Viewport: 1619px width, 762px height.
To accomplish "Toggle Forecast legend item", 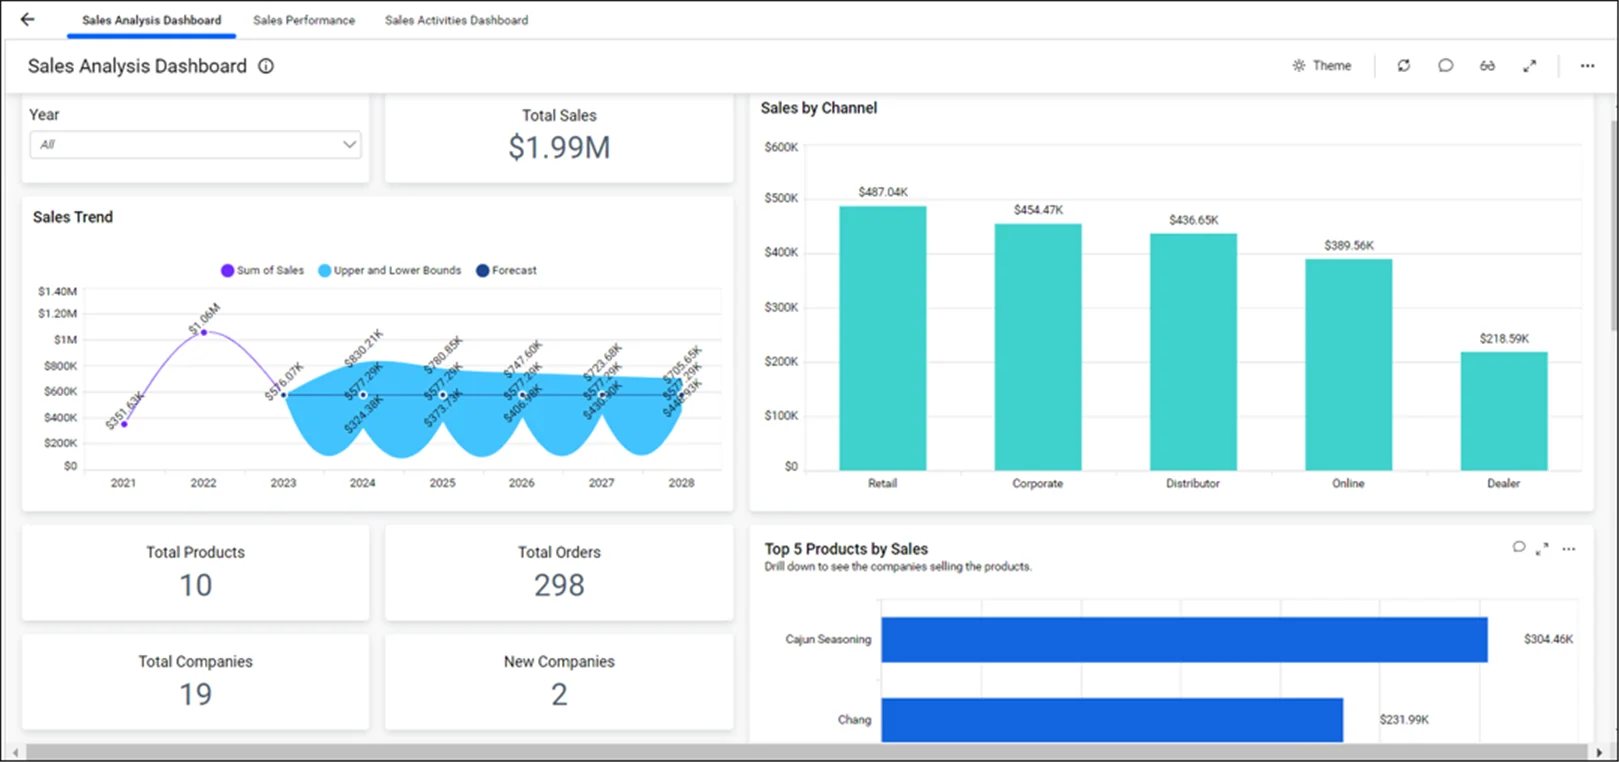I will [506, 270].
